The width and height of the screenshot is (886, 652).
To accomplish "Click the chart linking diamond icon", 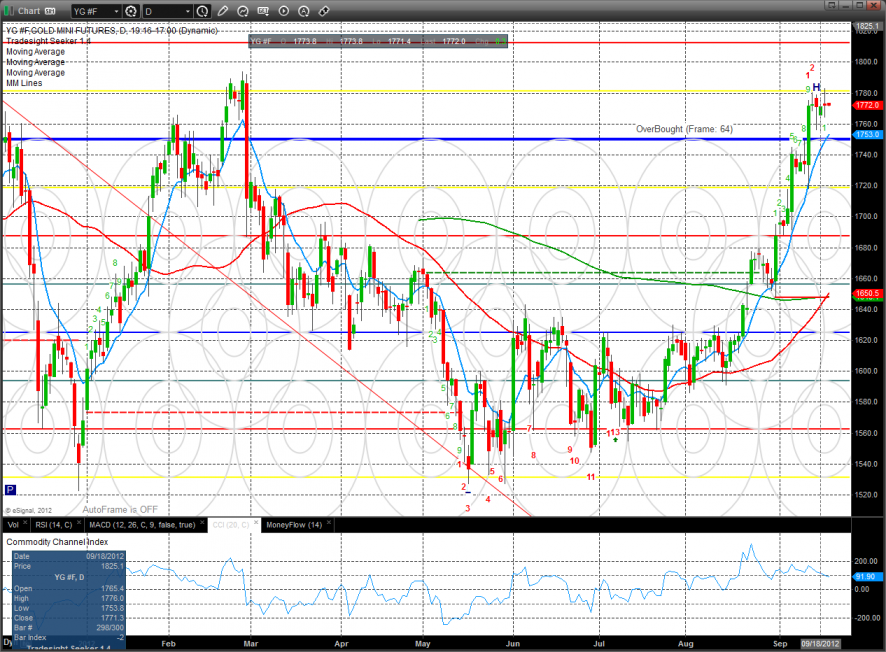I will point(324,11).
